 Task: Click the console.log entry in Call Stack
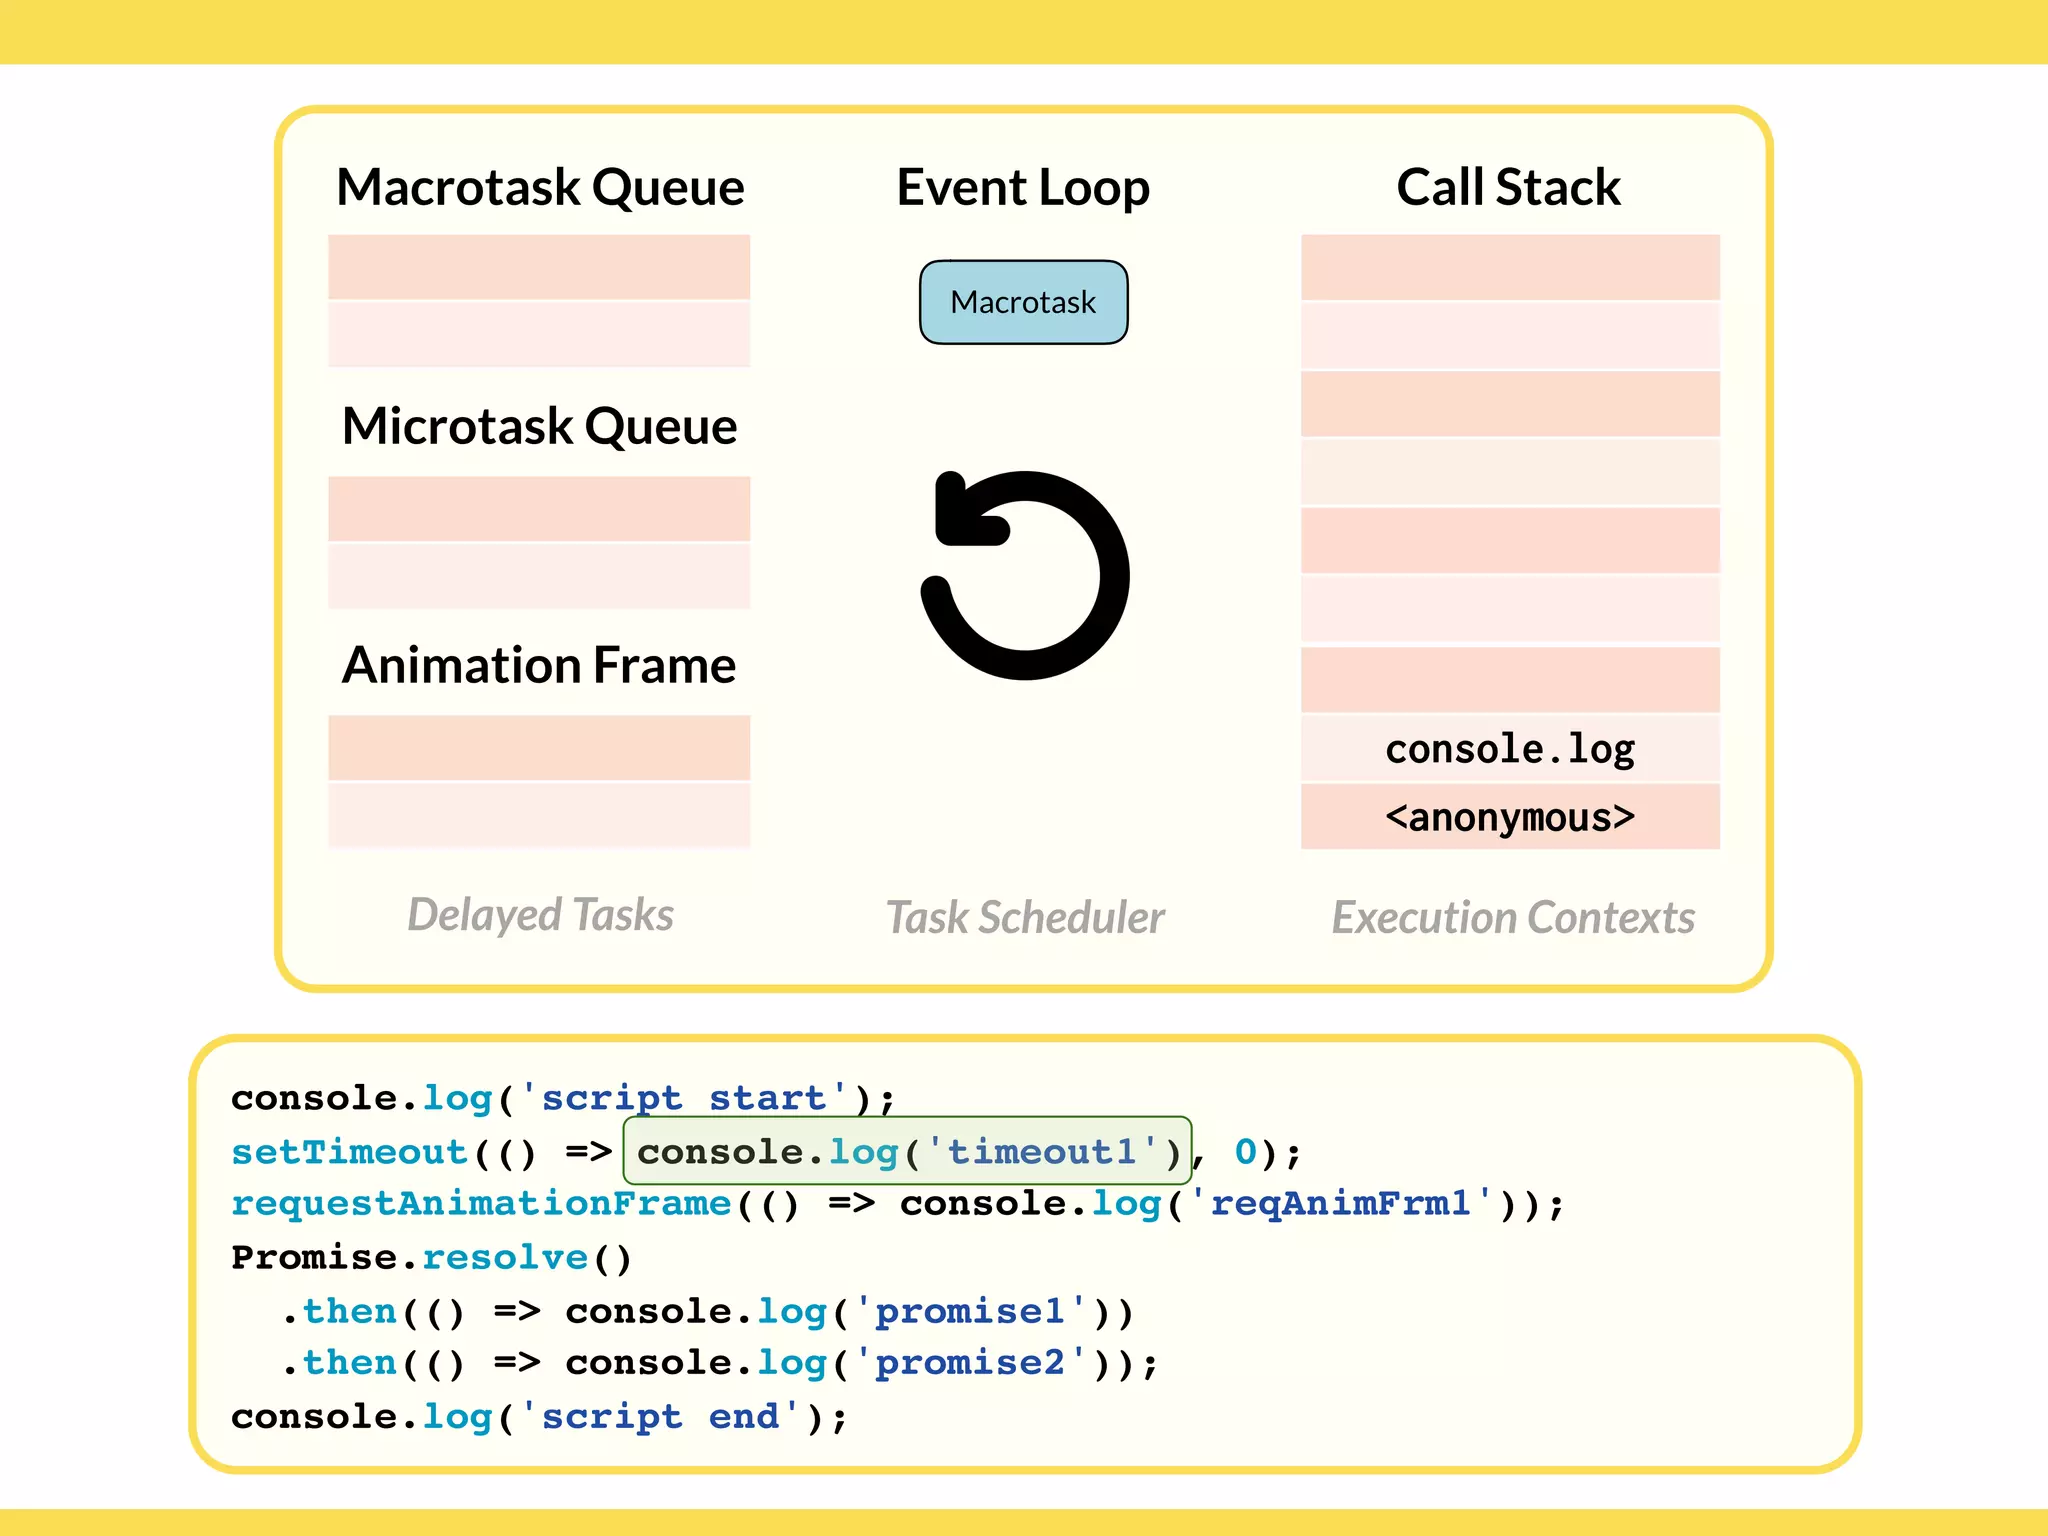[1509, 749]
